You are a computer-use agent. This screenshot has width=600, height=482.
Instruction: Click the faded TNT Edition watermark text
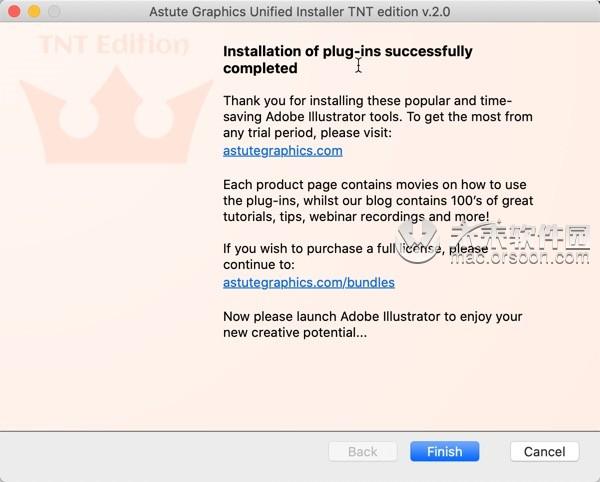pos(114,44)
